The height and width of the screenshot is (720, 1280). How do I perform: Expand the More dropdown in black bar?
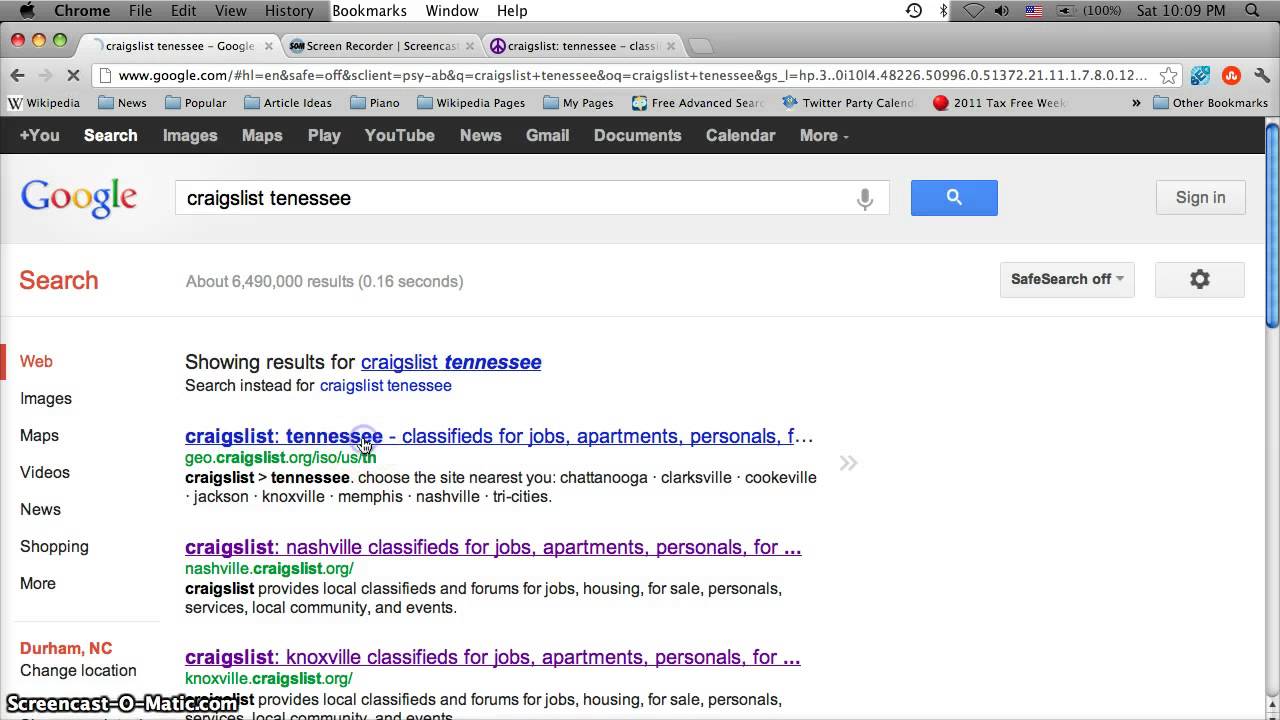(x=824, y=135)
